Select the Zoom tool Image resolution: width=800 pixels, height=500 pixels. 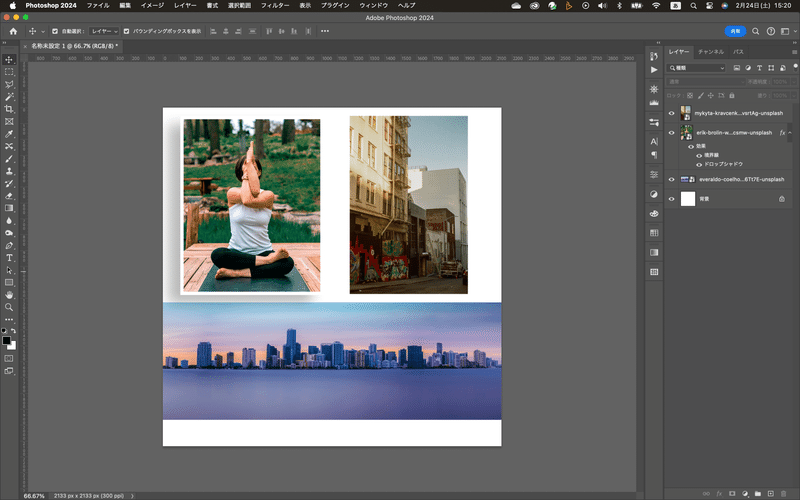9,308
